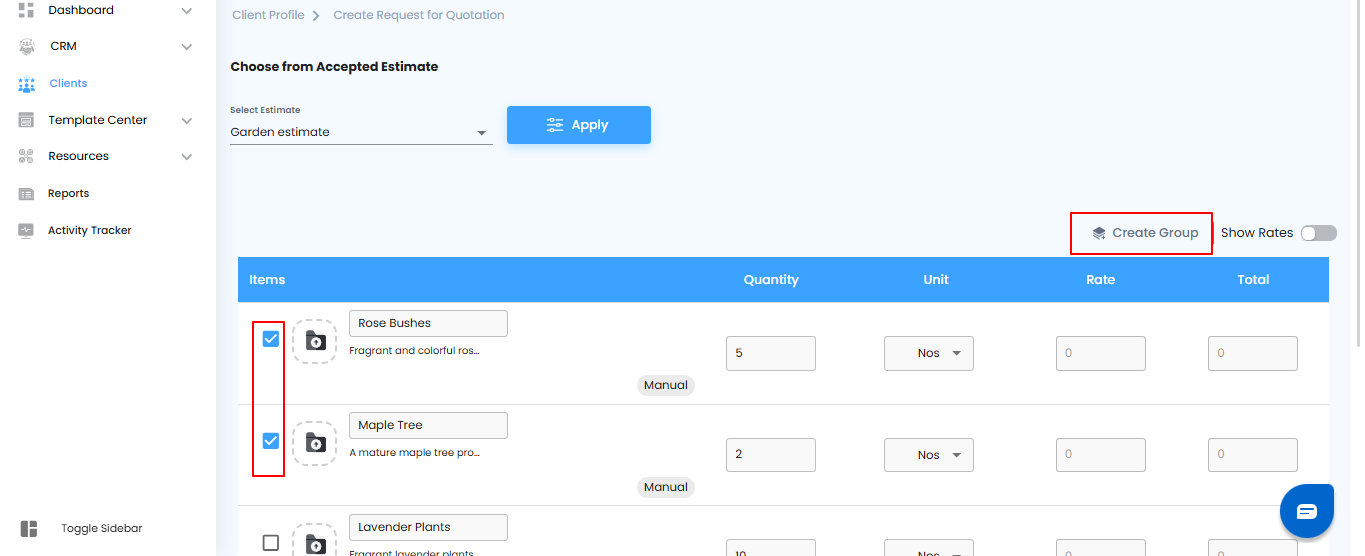This screenshot has height=556, width=1365.
Task: Go to Client Profile breadcrumb link
Action: coord(268,16)
